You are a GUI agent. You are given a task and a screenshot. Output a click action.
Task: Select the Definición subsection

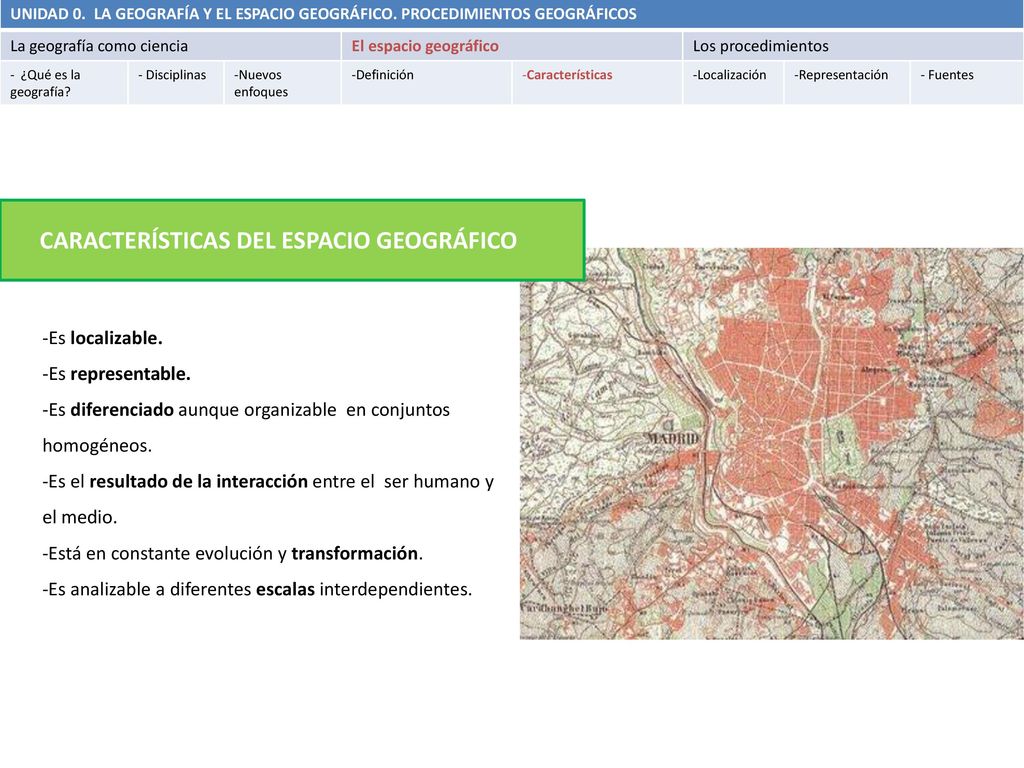tap(426, 83)
